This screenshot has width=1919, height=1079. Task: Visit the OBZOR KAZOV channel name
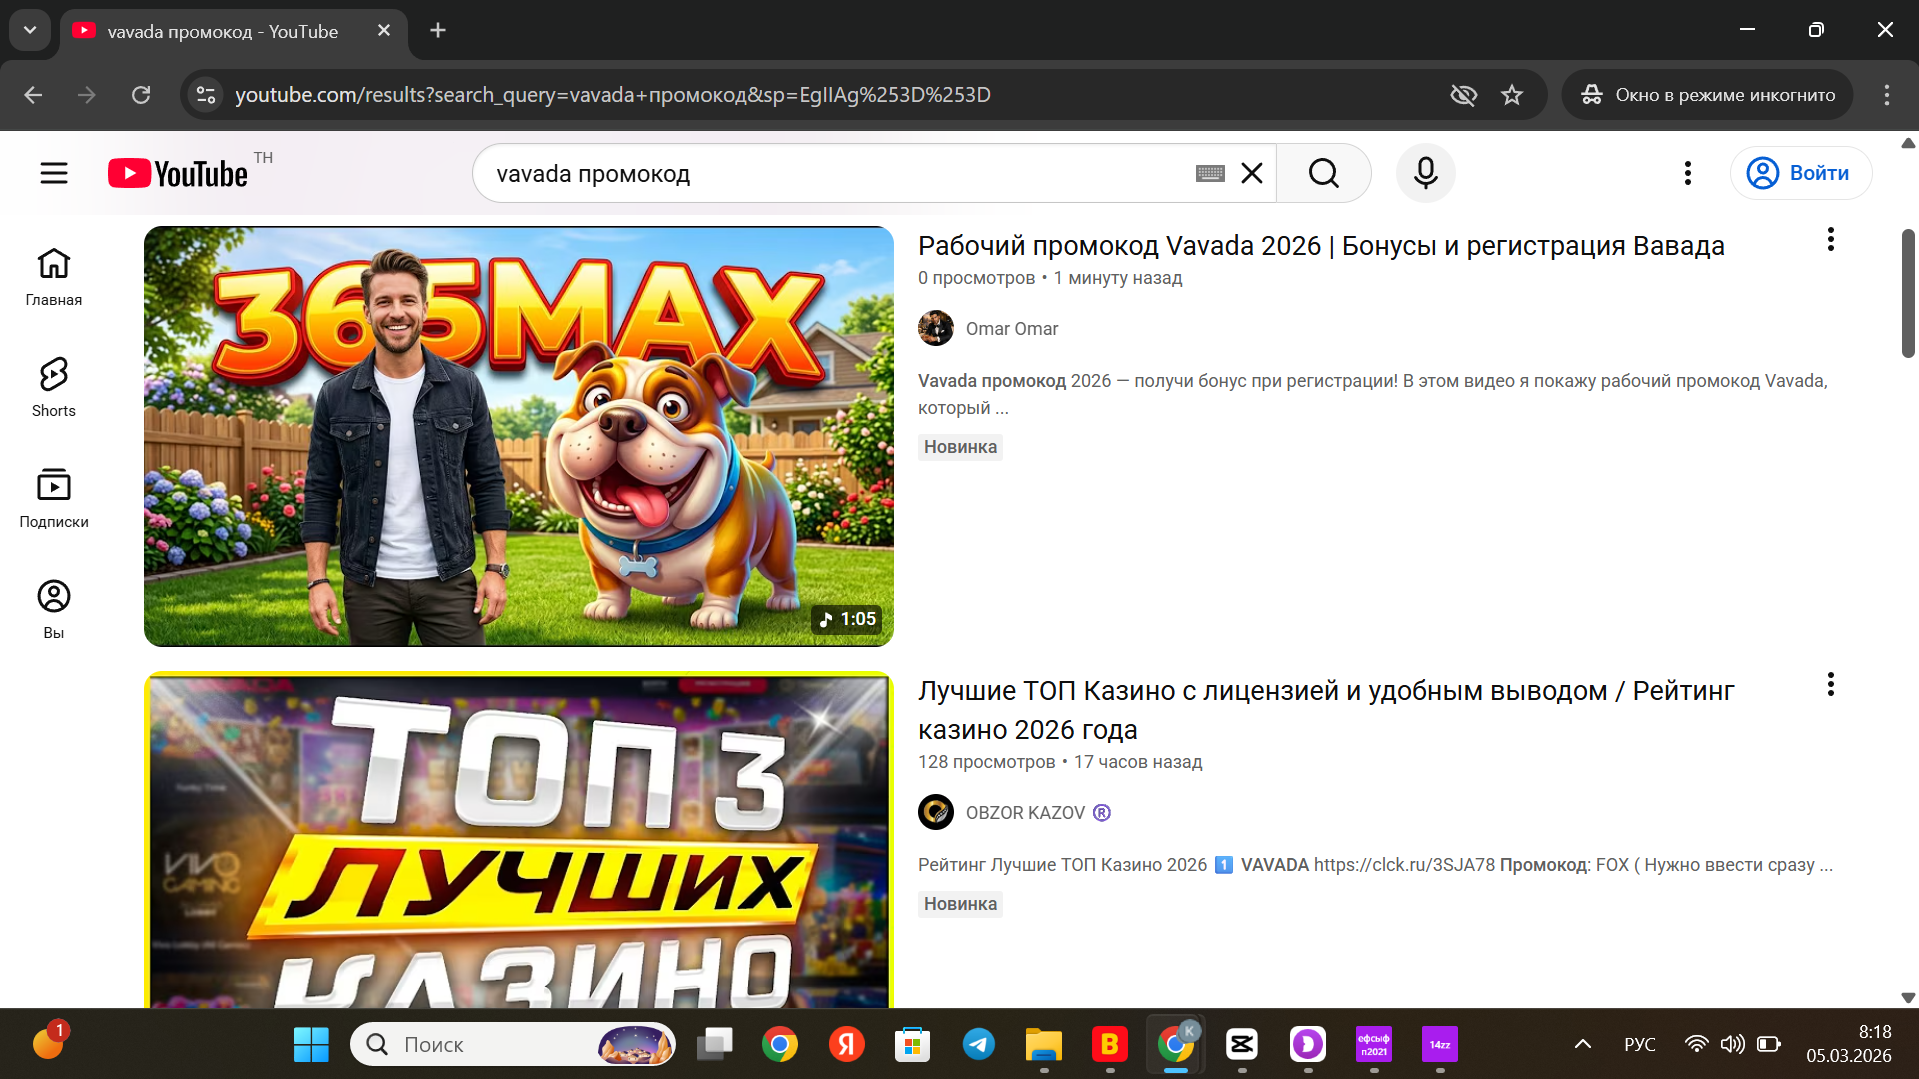point(1025,813)
